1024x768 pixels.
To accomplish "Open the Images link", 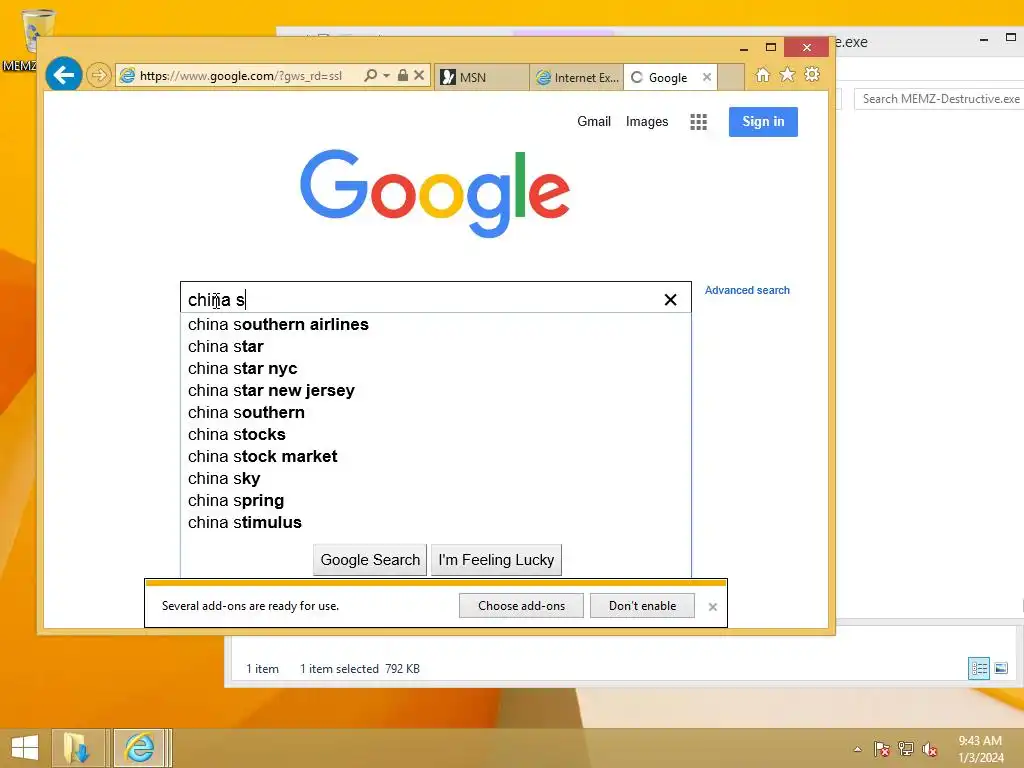I will (647, 121).
